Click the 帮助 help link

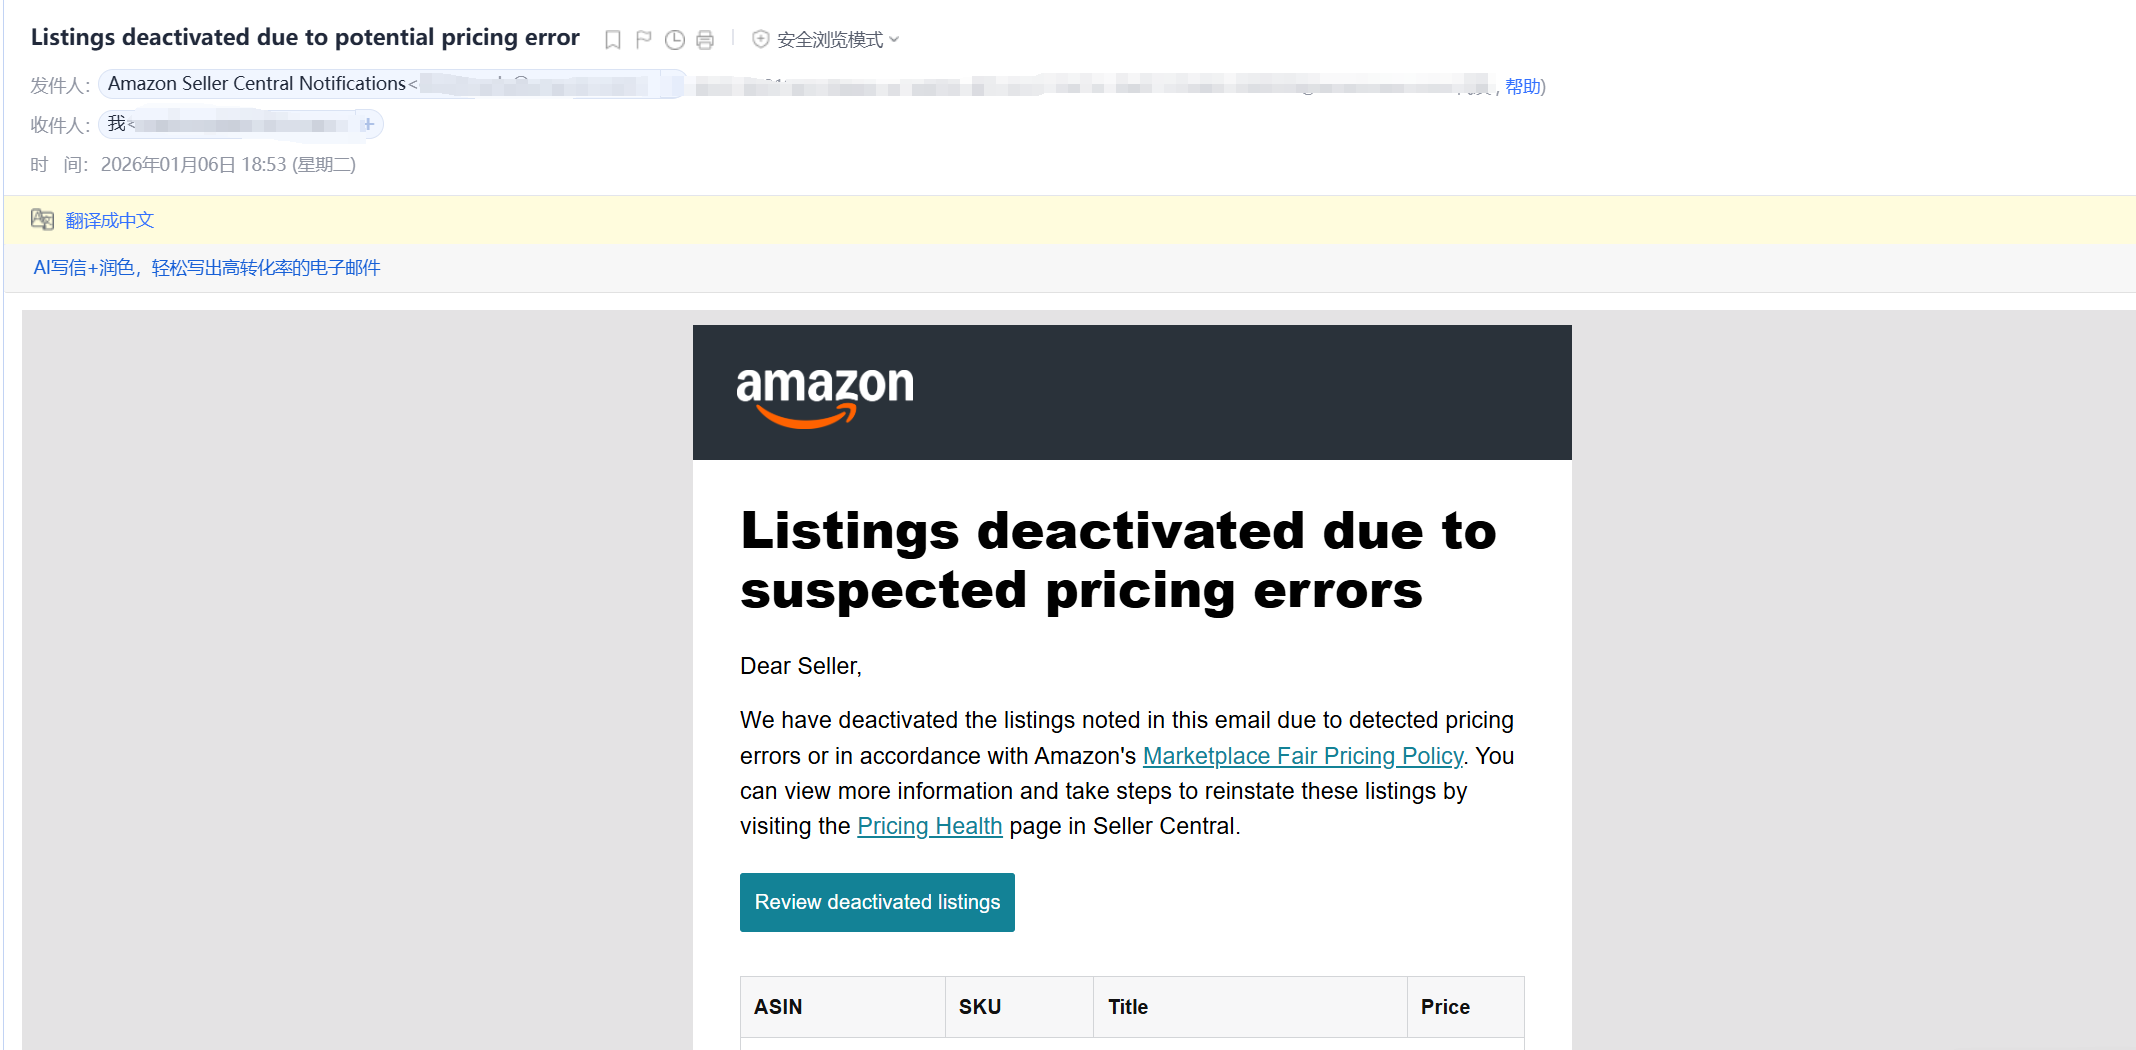(x=1523, y=86)
